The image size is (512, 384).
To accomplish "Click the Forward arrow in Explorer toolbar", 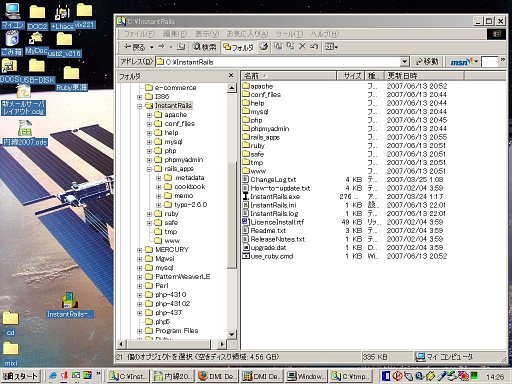I will click(162, 47).
